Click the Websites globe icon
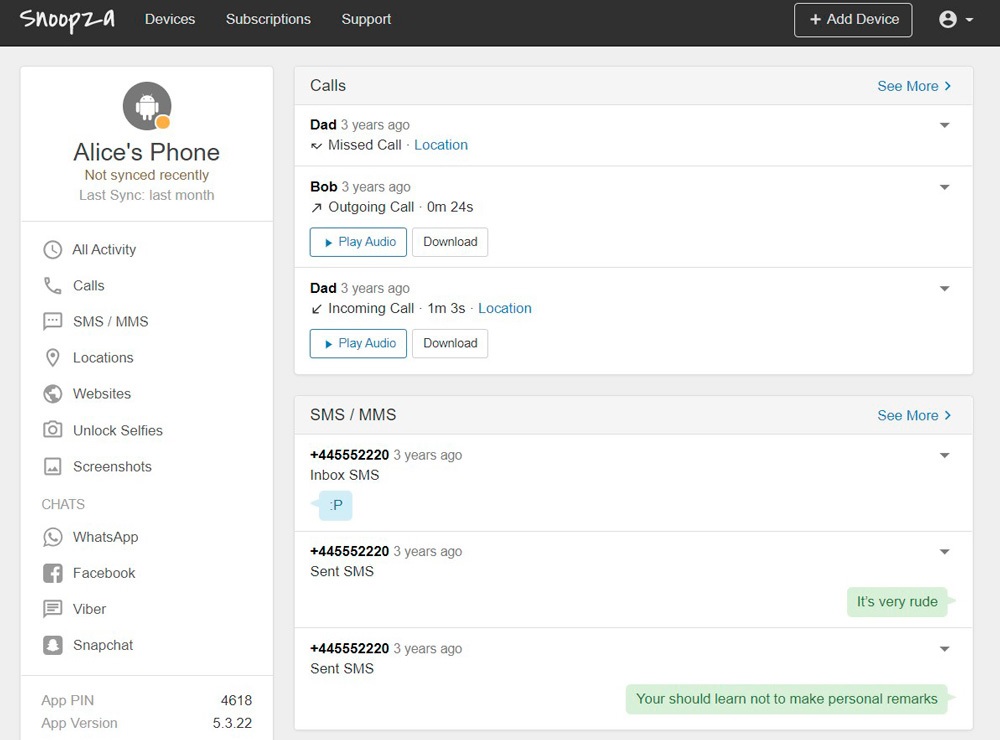The image size is (1000, 740). (x=53, y=394)
